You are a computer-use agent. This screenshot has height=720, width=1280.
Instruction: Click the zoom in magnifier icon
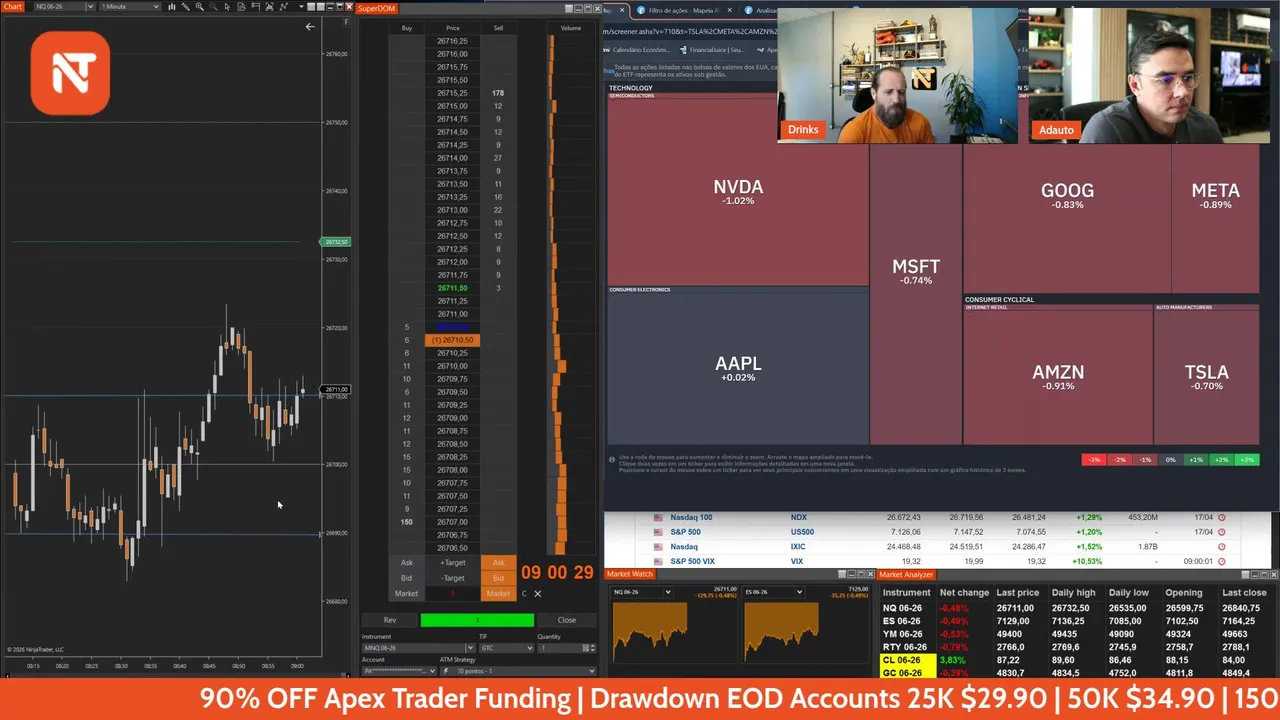(200, 6)
